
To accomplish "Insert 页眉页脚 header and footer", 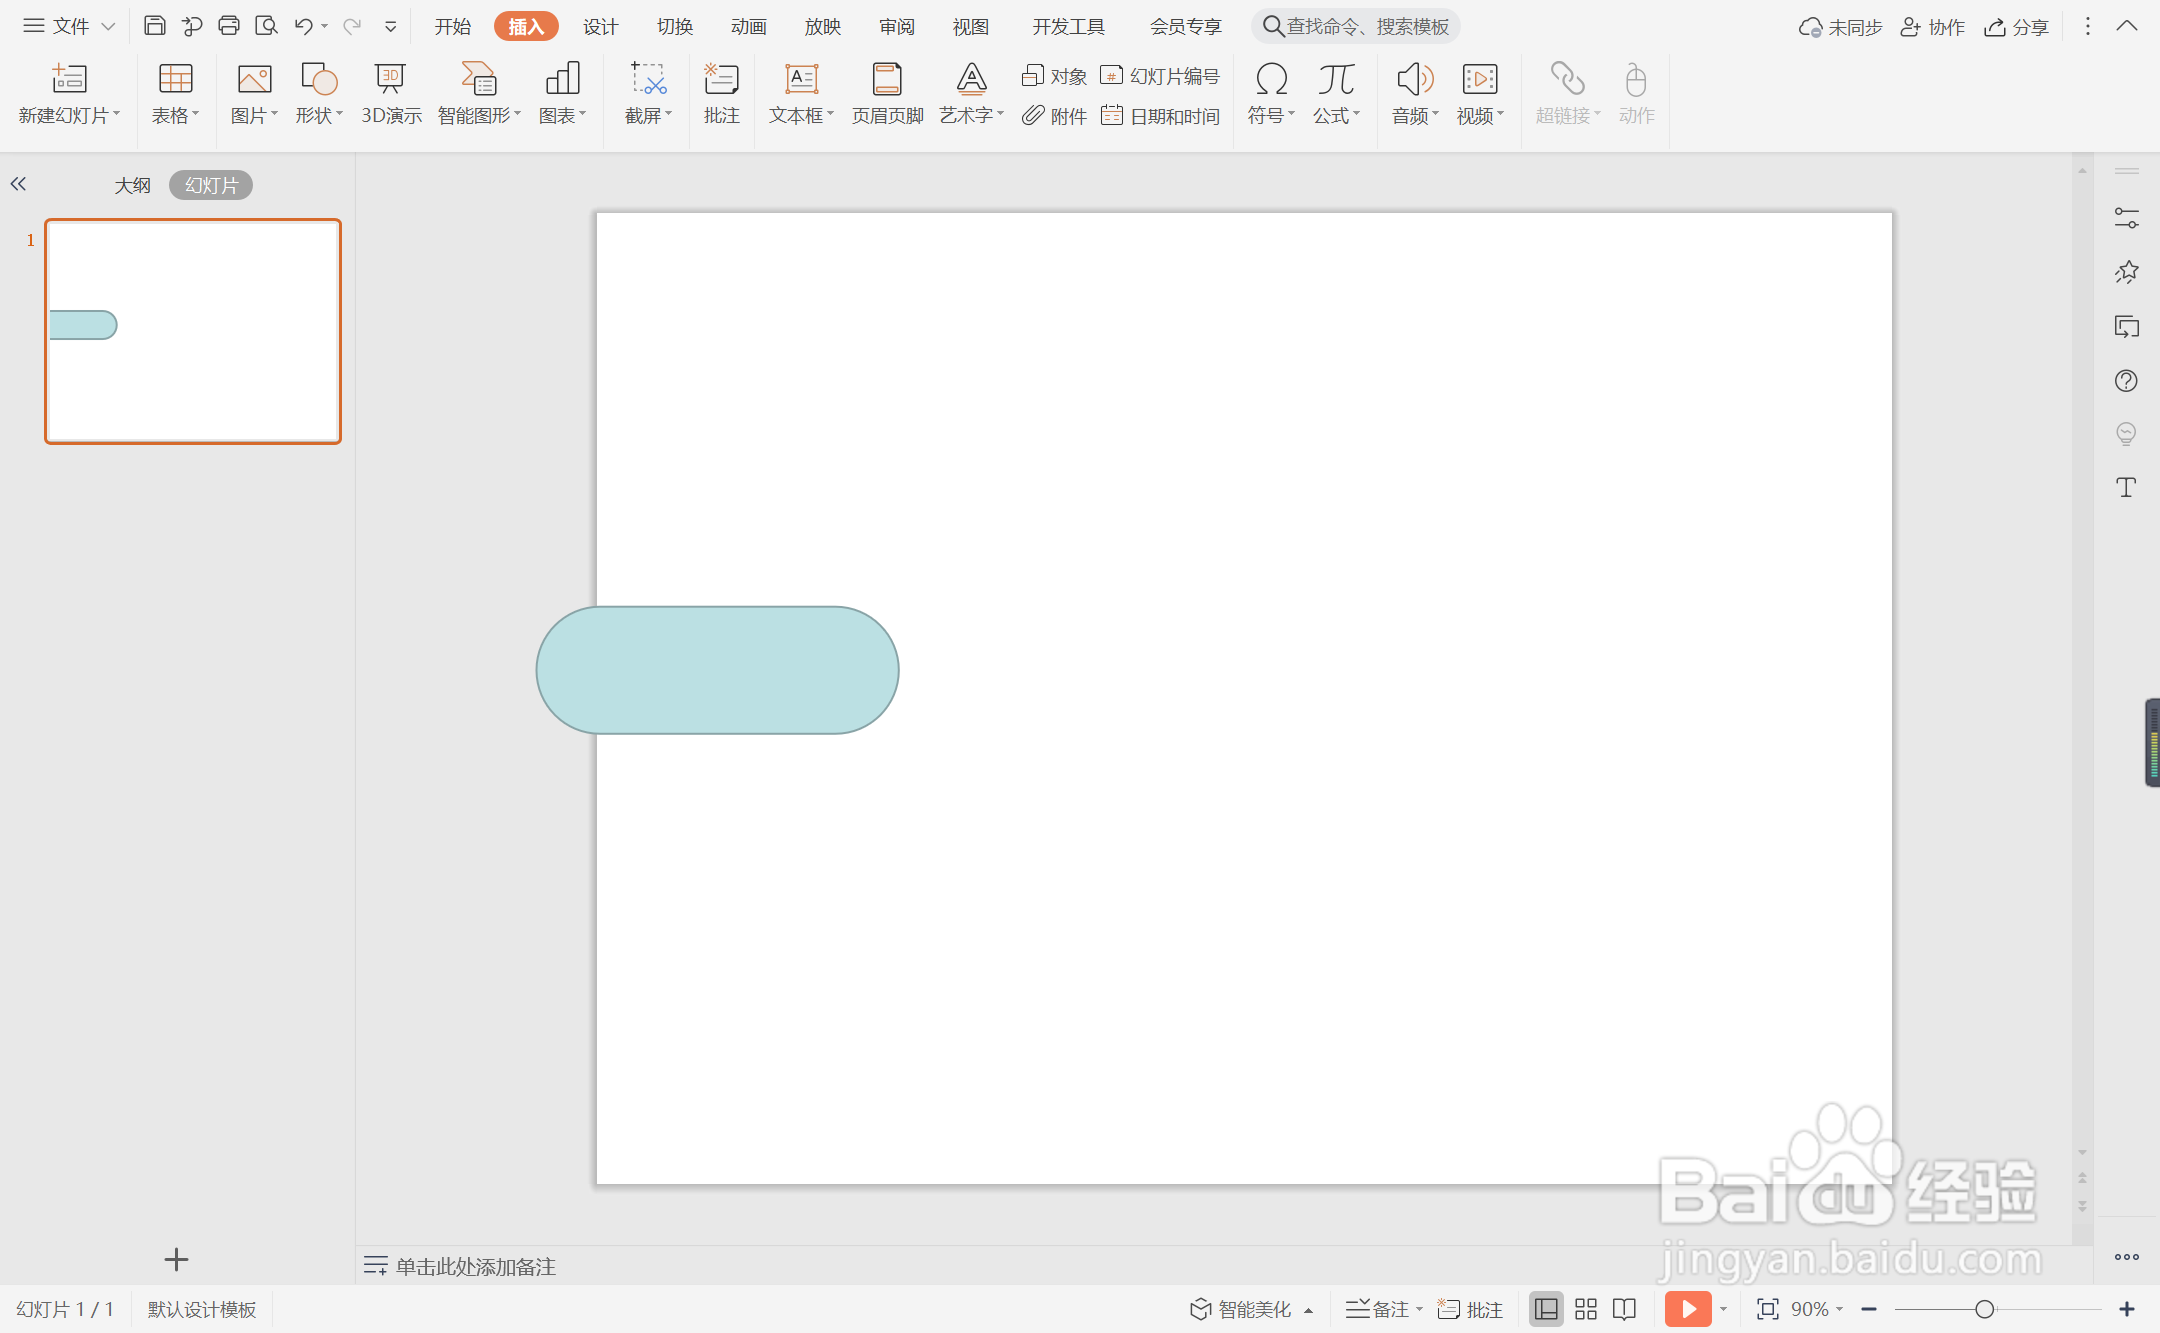I will pos(887,92).
